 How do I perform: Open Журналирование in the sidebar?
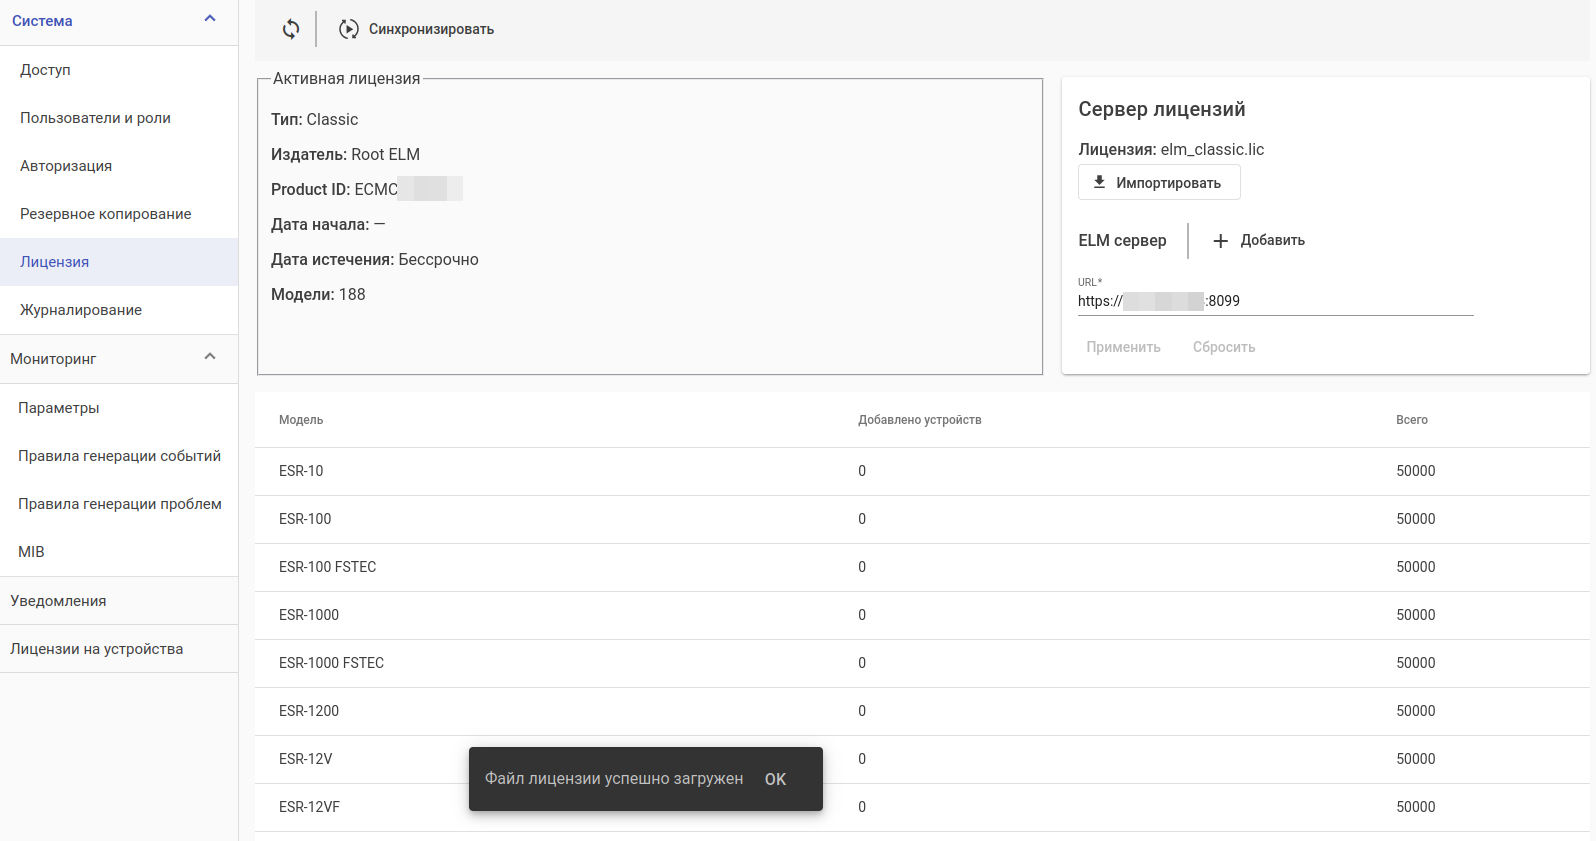[x=81, y=310]
